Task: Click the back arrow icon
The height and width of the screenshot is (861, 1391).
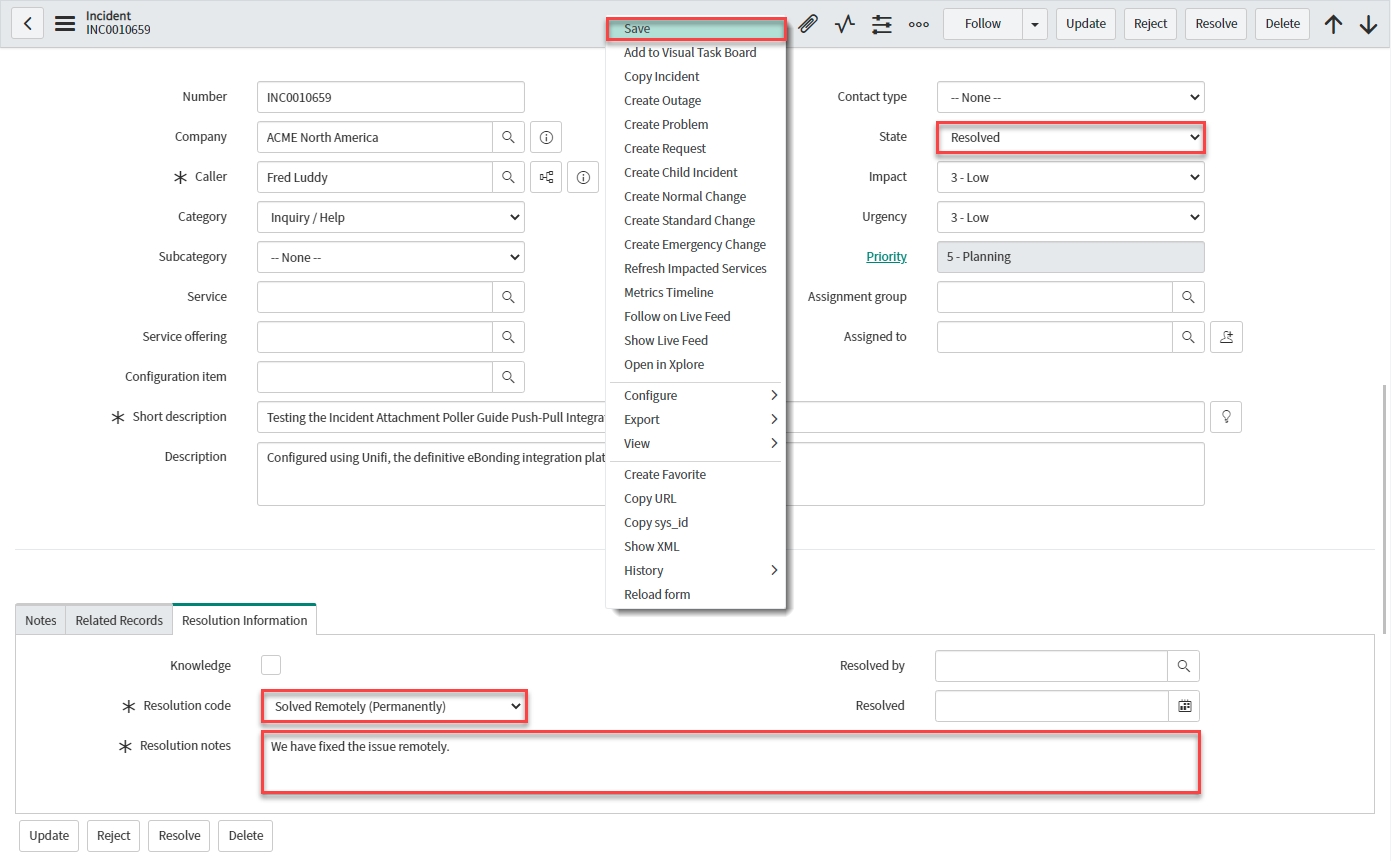Action: point(27,24)
